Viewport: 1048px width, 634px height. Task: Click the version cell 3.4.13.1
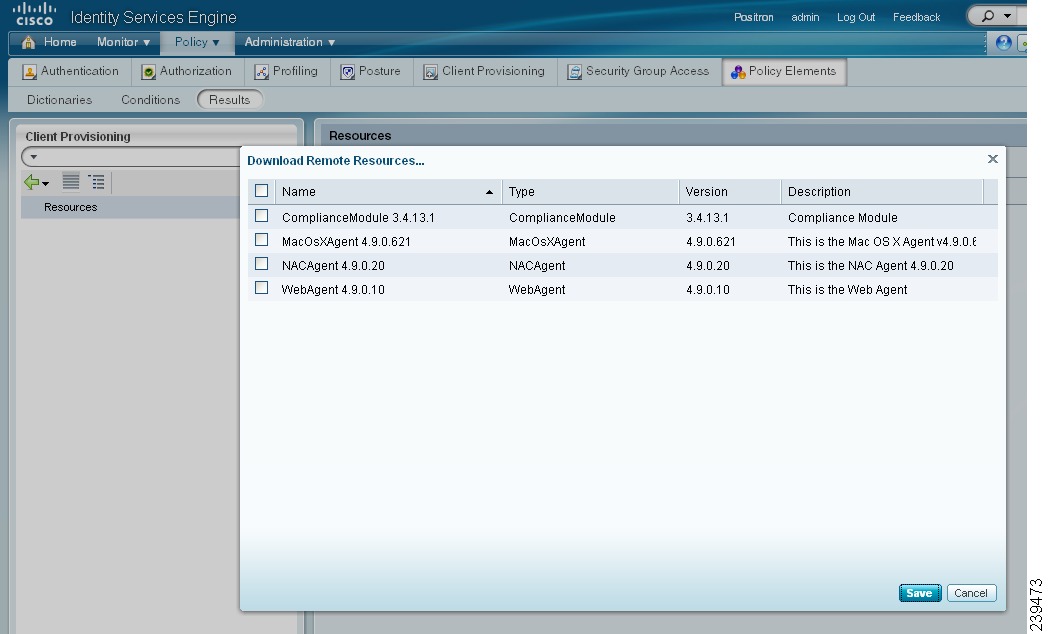point(707,218)
